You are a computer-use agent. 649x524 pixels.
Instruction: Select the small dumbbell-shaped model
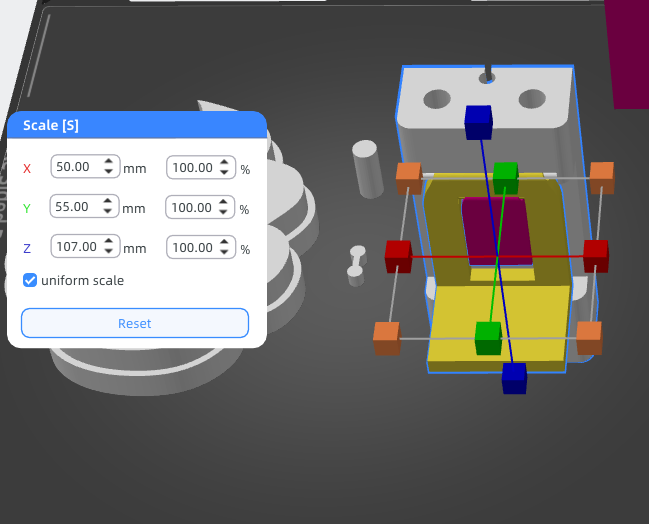coord(356,265)
